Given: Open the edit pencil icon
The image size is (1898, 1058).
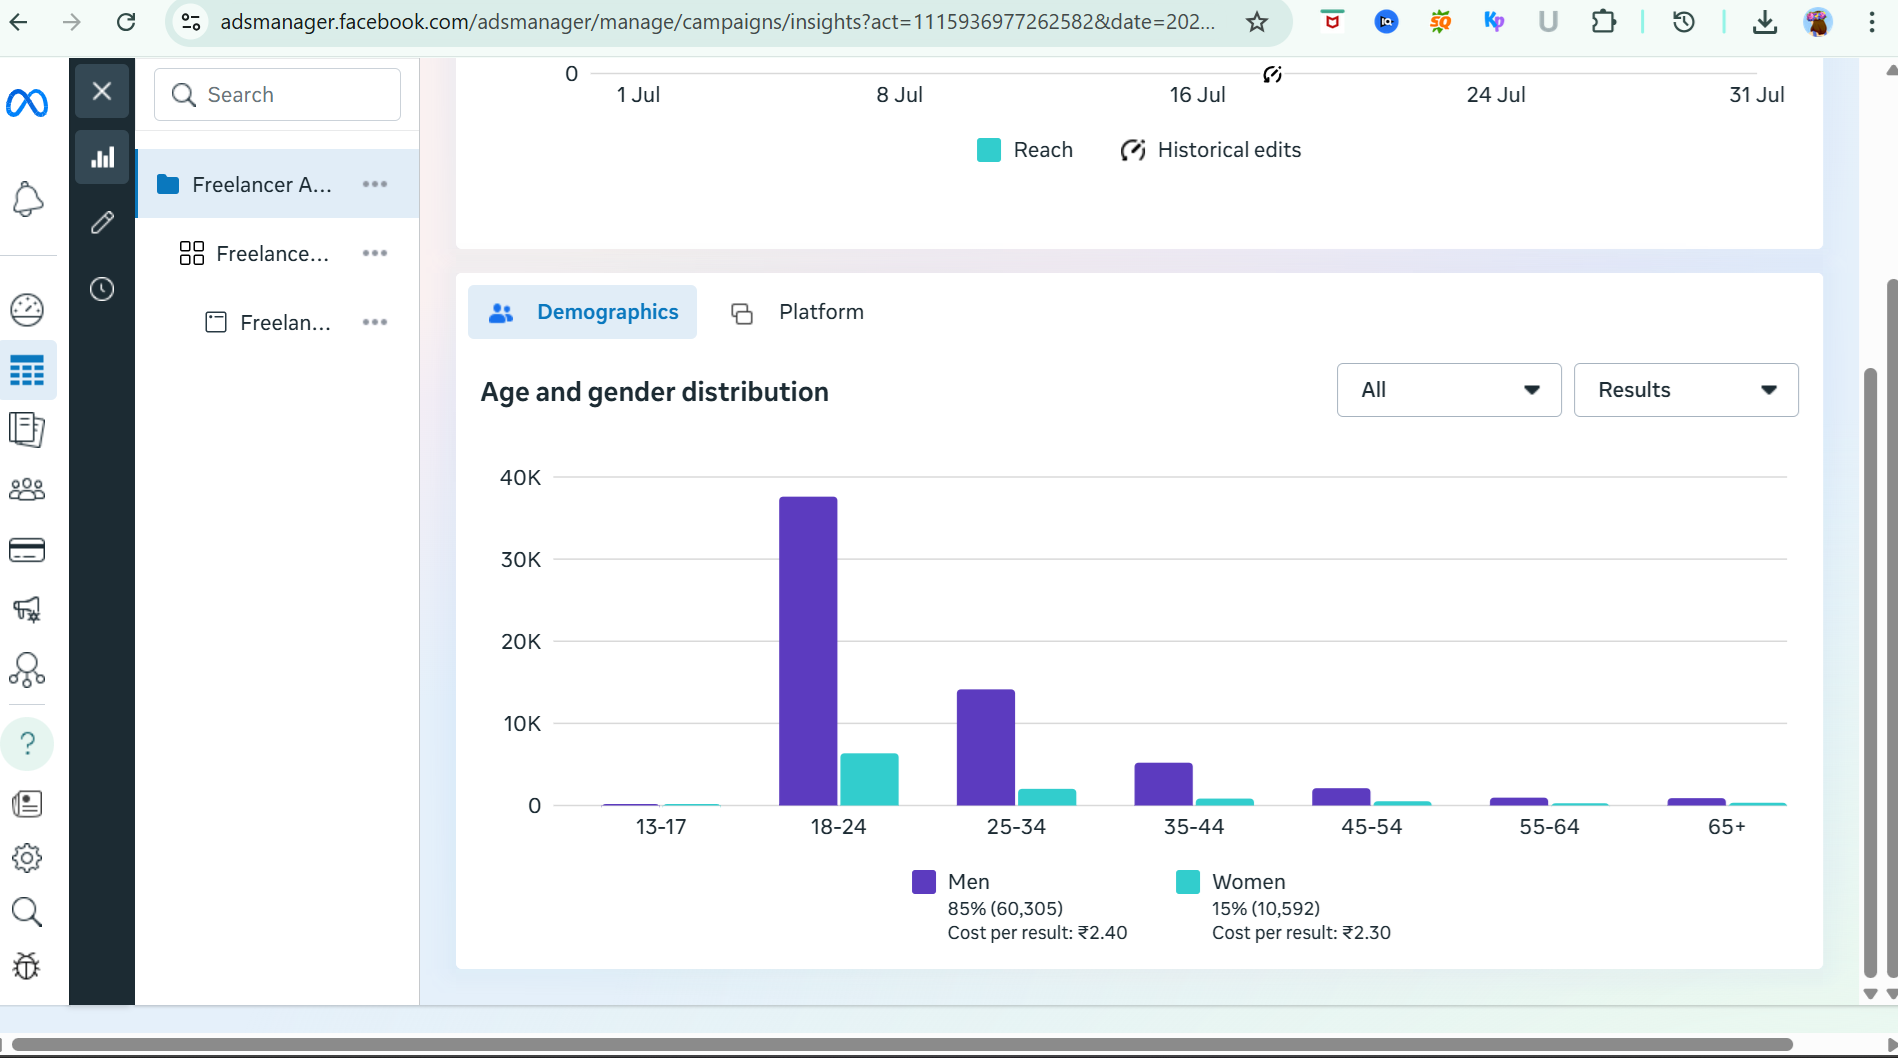Looking at the screenshot, I should [x=102, y=222].
